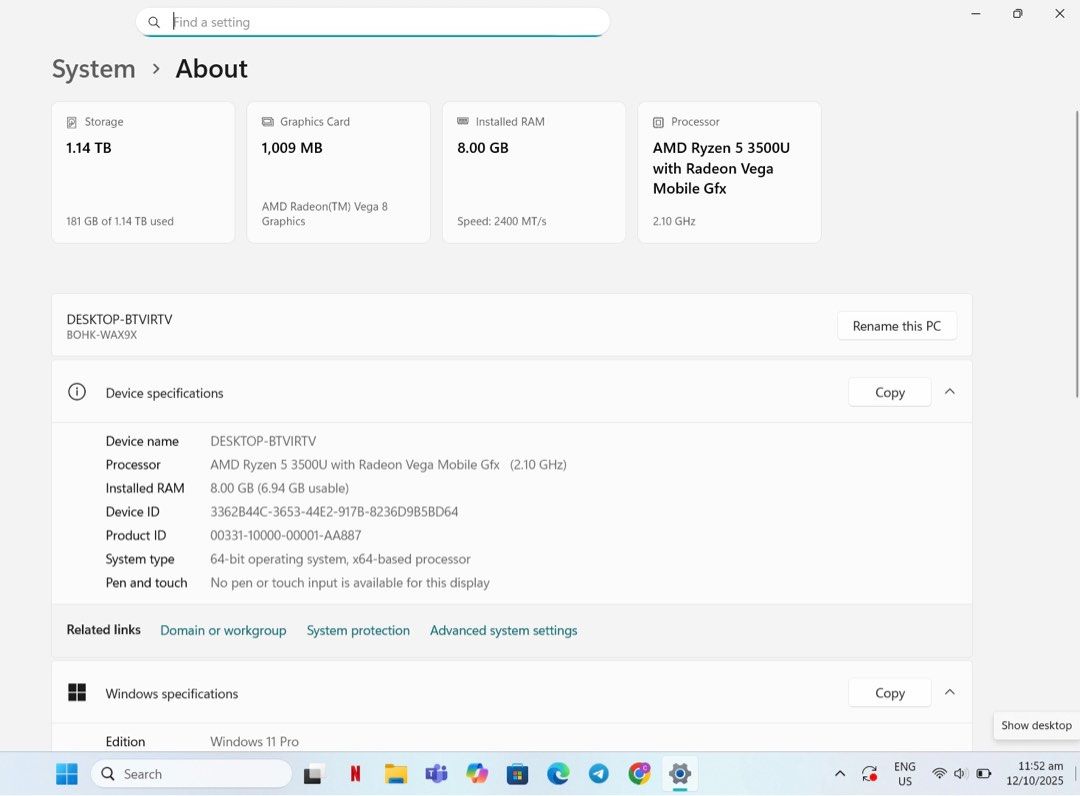Open Advanced system settings link
Screen dimensions: 1080x796
[x=503, y=630]
